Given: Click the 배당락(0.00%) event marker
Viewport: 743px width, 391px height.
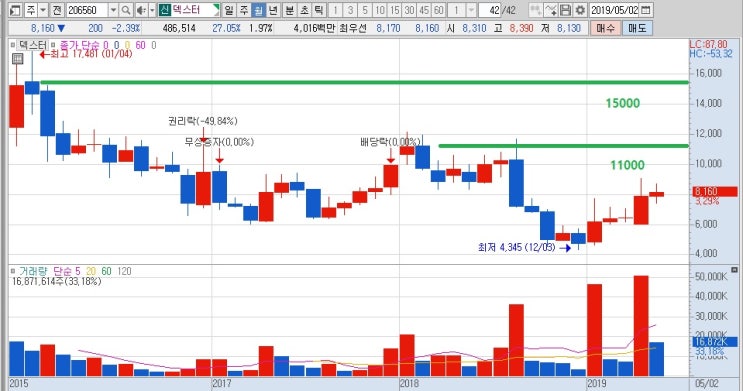Looking at the screenshot, I should tap(390, 142).
